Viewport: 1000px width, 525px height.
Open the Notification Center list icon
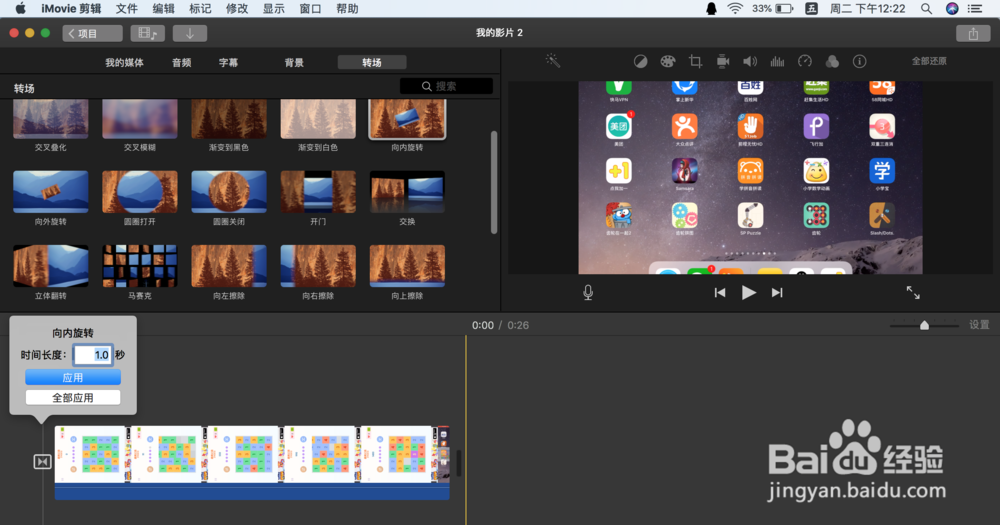tap(975, 8)
